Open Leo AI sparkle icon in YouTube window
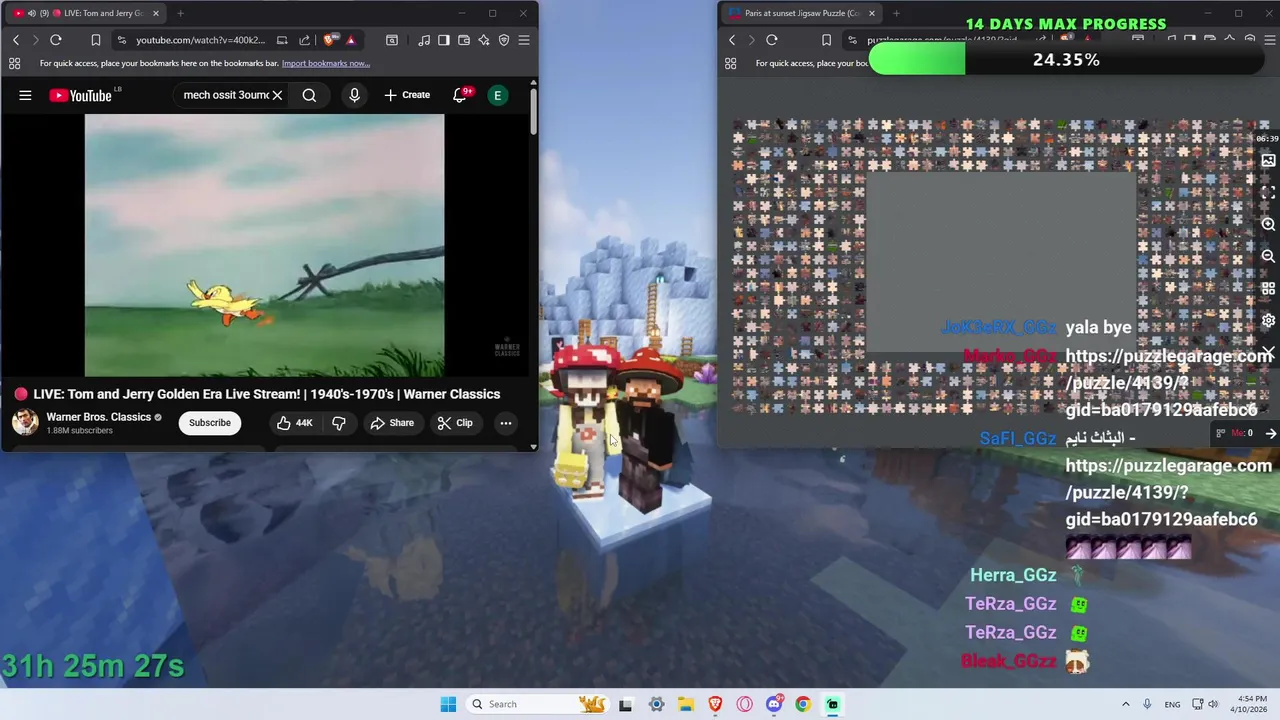Viewport: 1280px width, 720px height. pos(484,40)
